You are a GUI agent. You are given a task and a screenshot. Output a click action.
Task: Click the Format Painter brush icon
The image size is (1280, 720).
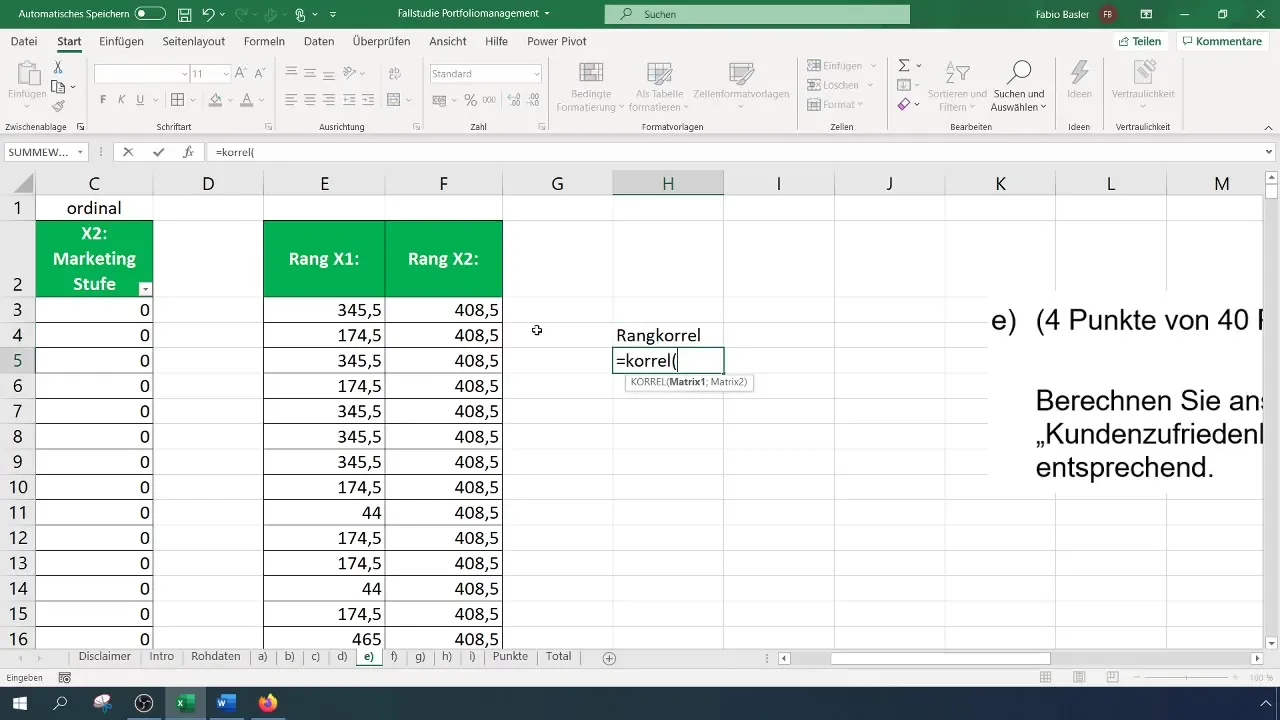click(58, 107)
